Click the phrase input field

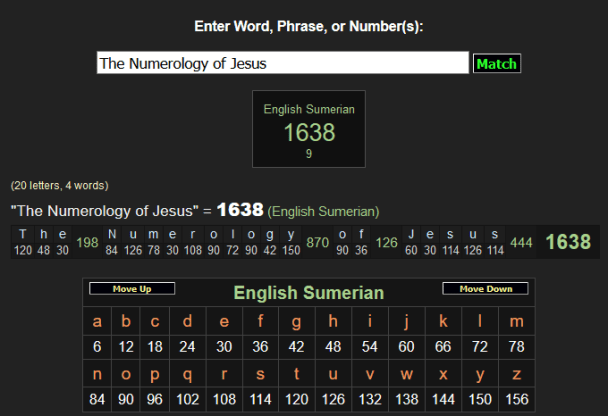(283, 63)
